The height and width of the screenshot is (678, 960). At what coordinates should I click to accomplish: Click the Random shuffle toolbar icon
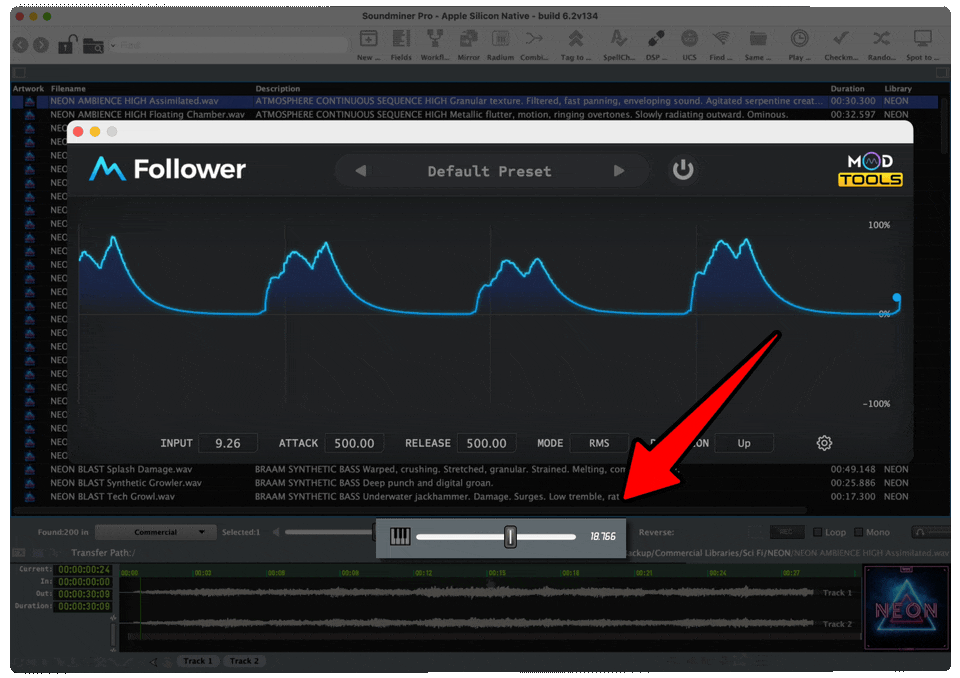(x=881, y=39)
